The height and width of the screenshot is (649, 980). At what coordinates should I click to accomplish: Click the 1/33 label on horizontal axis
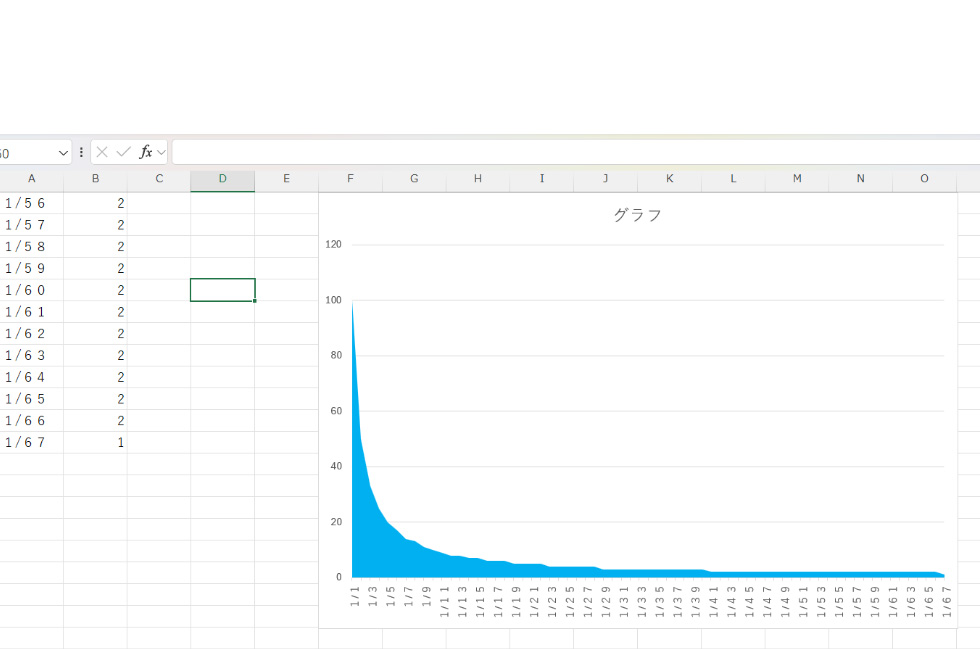click(641, 601)
